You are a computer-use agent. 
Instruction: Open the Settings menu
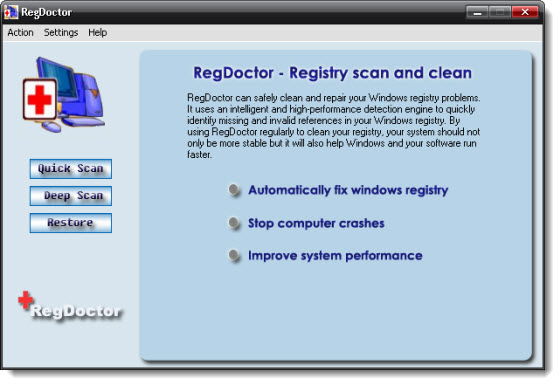[61, 32]
